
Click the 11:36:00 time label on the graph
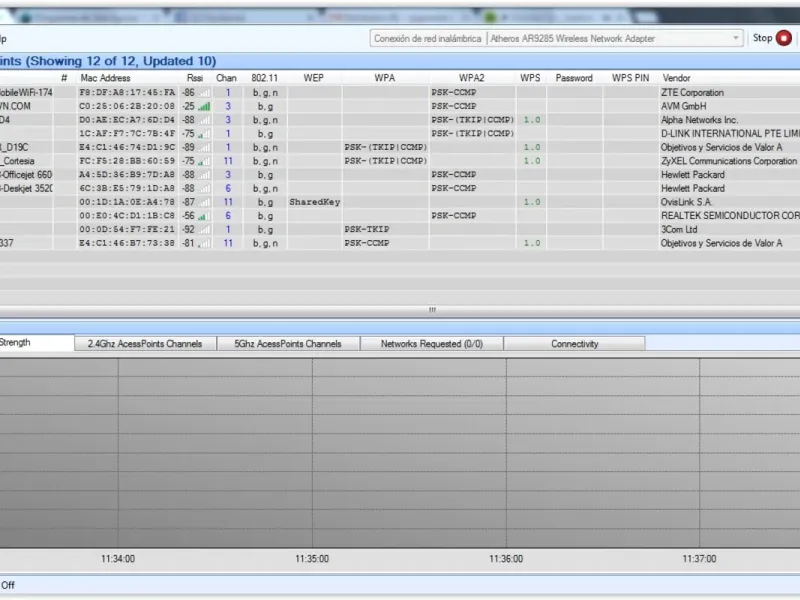(506, 559)
